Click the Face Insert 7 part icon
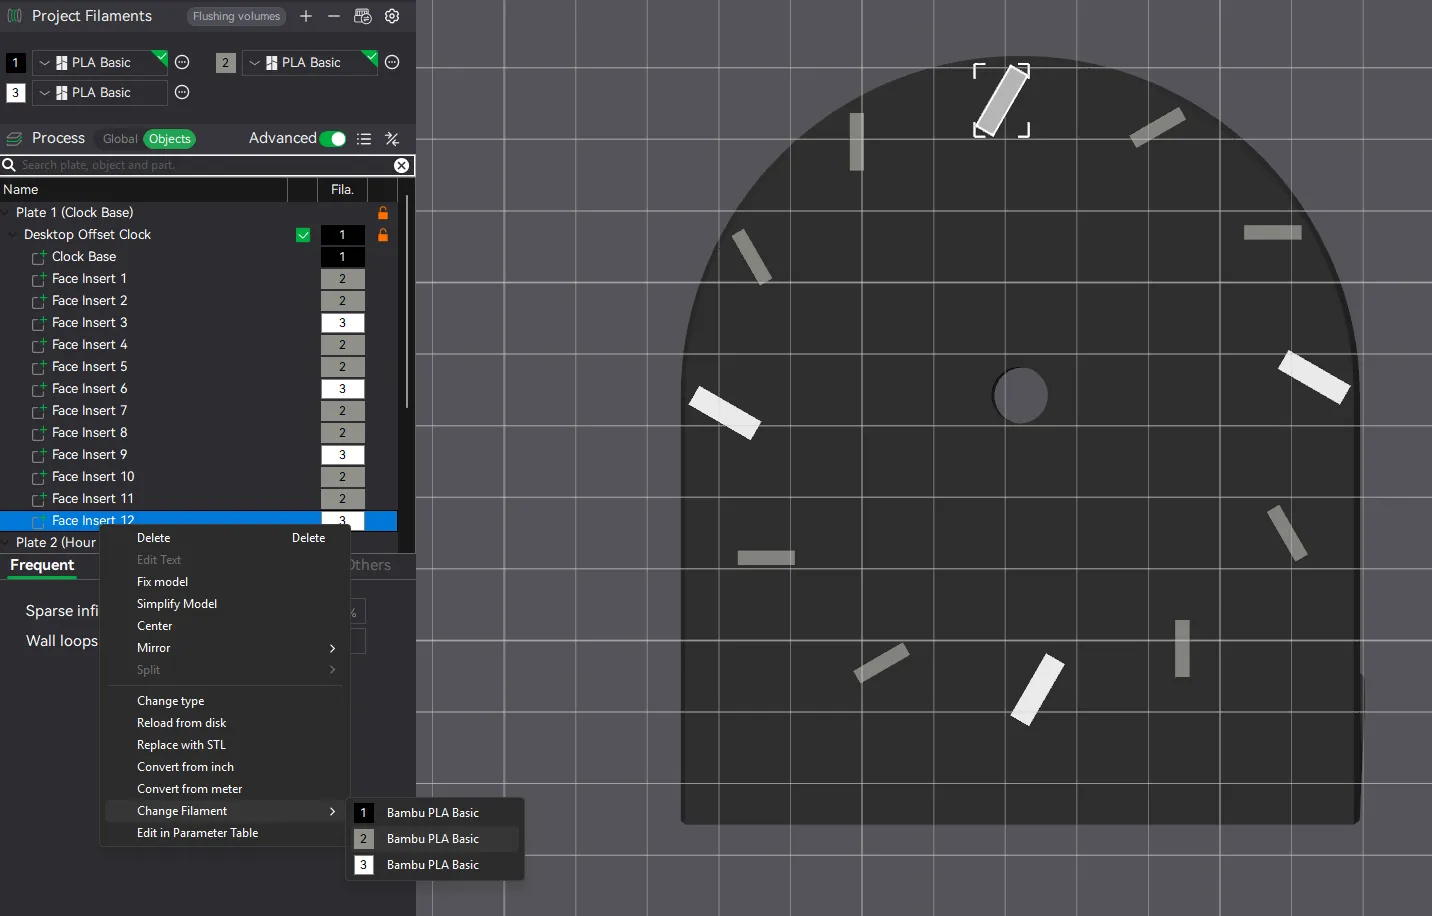Viewport: 1432px width, 916px height. coord(39,411)
